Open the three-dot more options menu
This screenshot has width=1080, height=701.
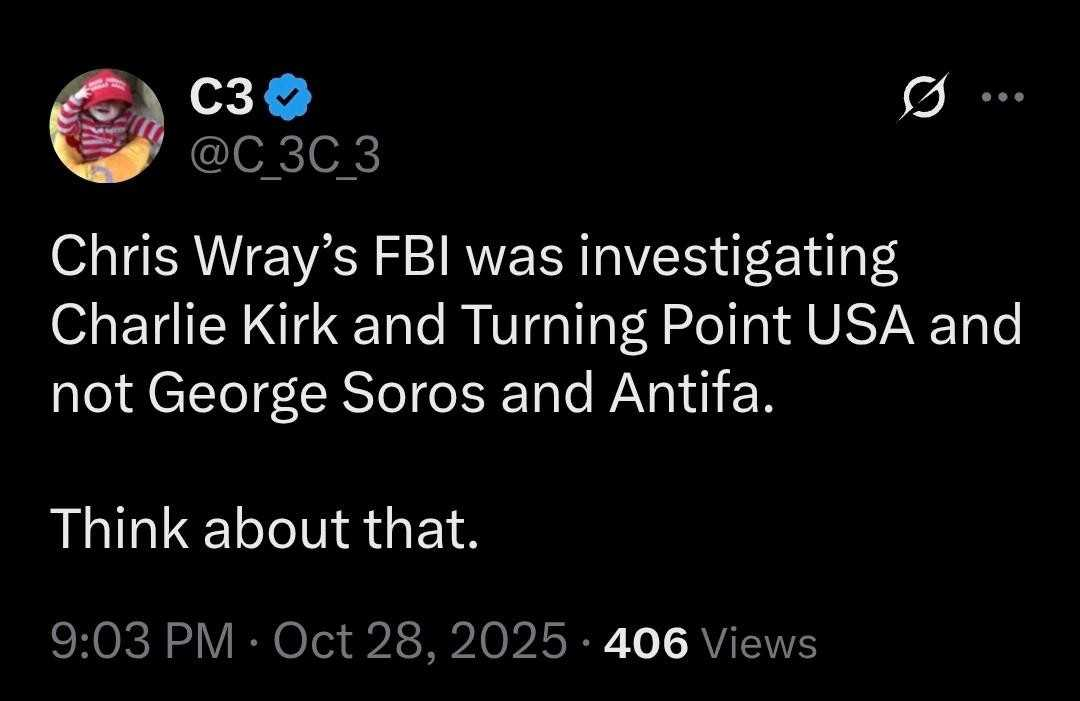(x=1003, y=98)
